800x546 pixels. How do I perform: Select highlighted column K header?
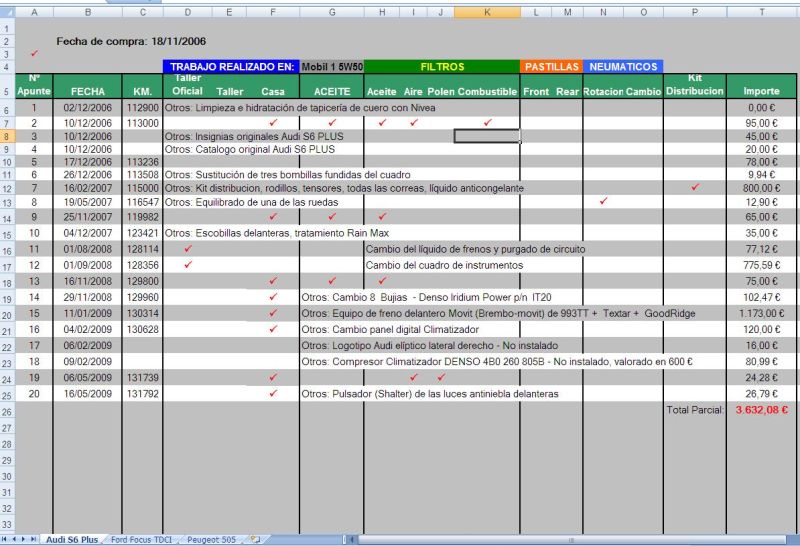pos(487,12)
